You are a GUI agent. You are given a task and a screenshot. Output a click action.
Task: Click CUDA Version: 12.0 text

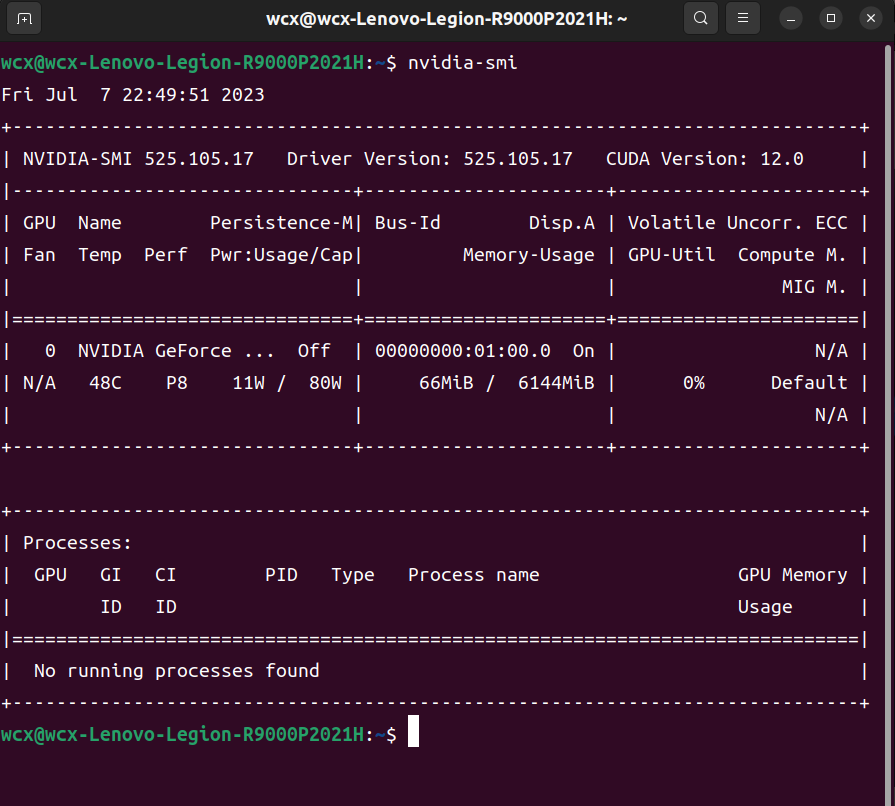tap(704, 159)
